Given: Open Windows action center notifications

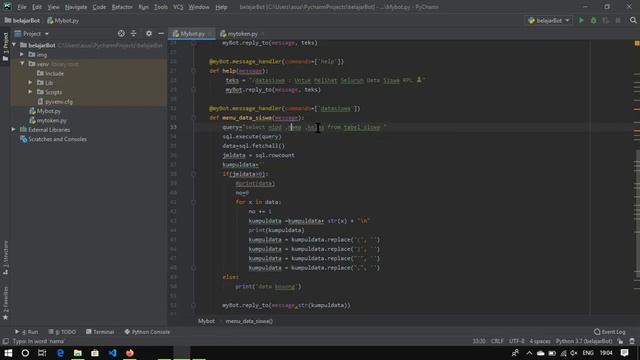Looking at the screenshot, I should coord(624,353).
